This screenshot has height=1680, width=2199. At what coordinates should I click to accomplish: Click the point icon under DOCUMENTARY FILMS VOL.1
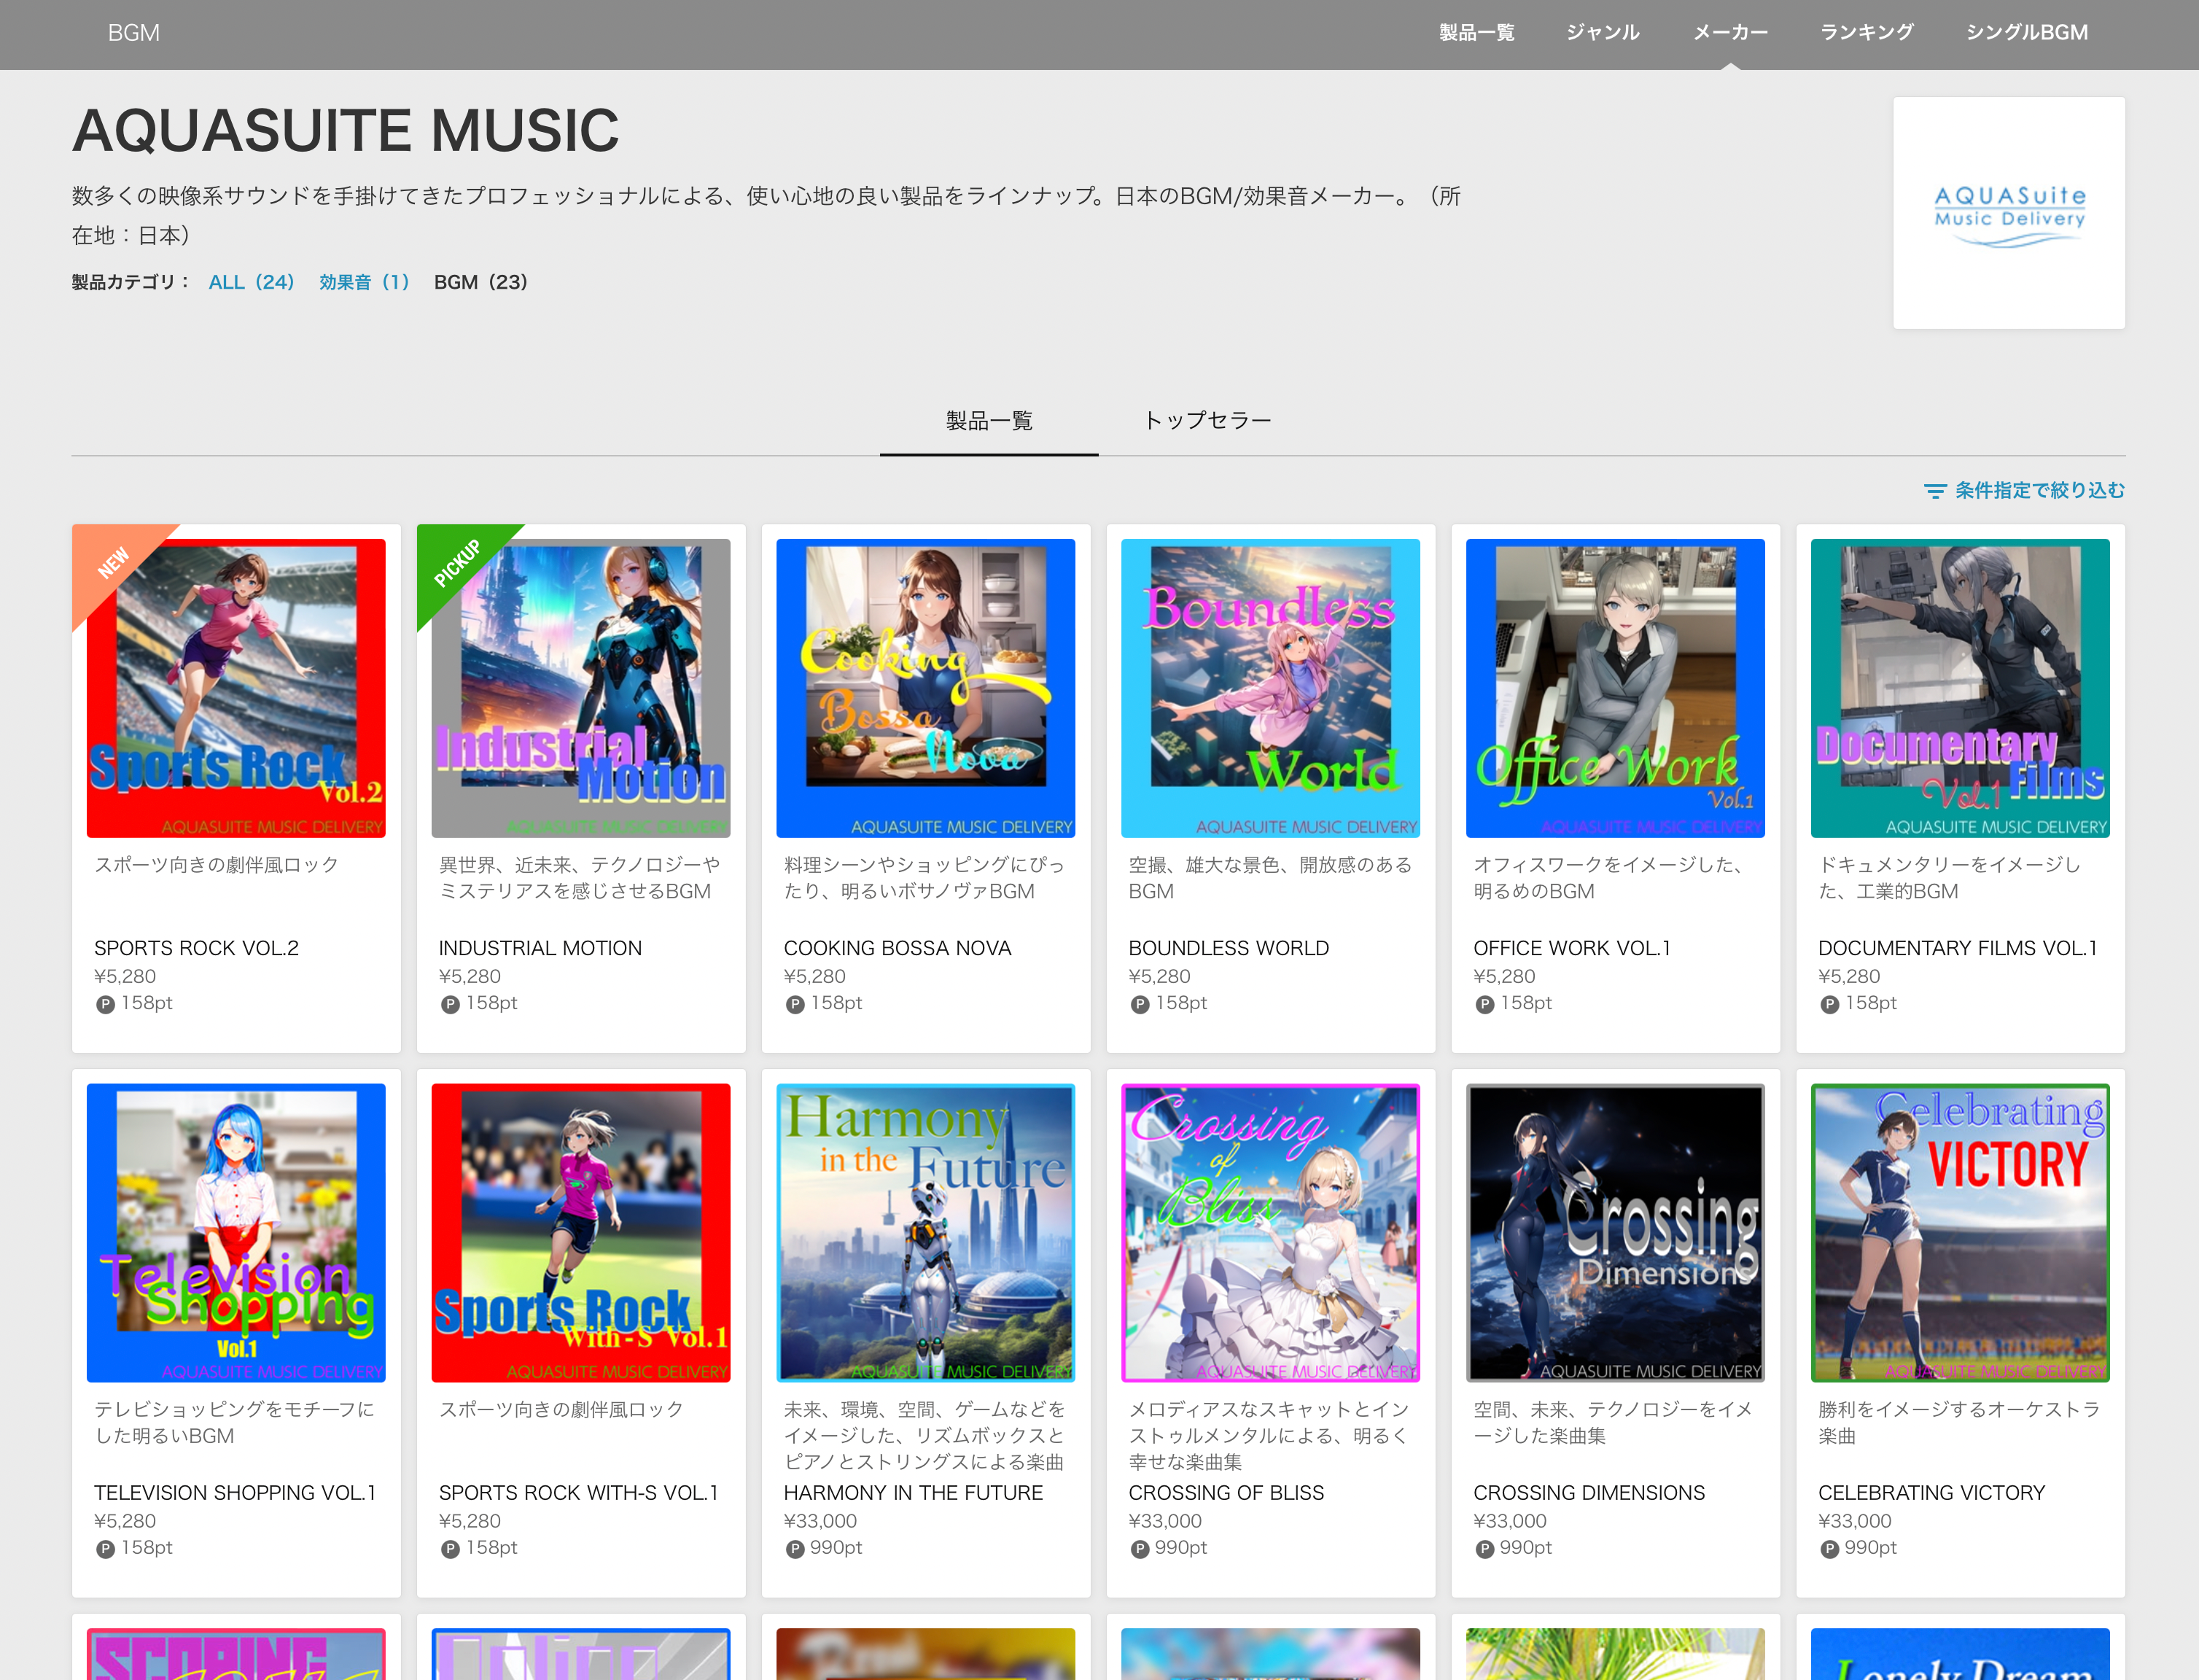click(1830, 1004)
